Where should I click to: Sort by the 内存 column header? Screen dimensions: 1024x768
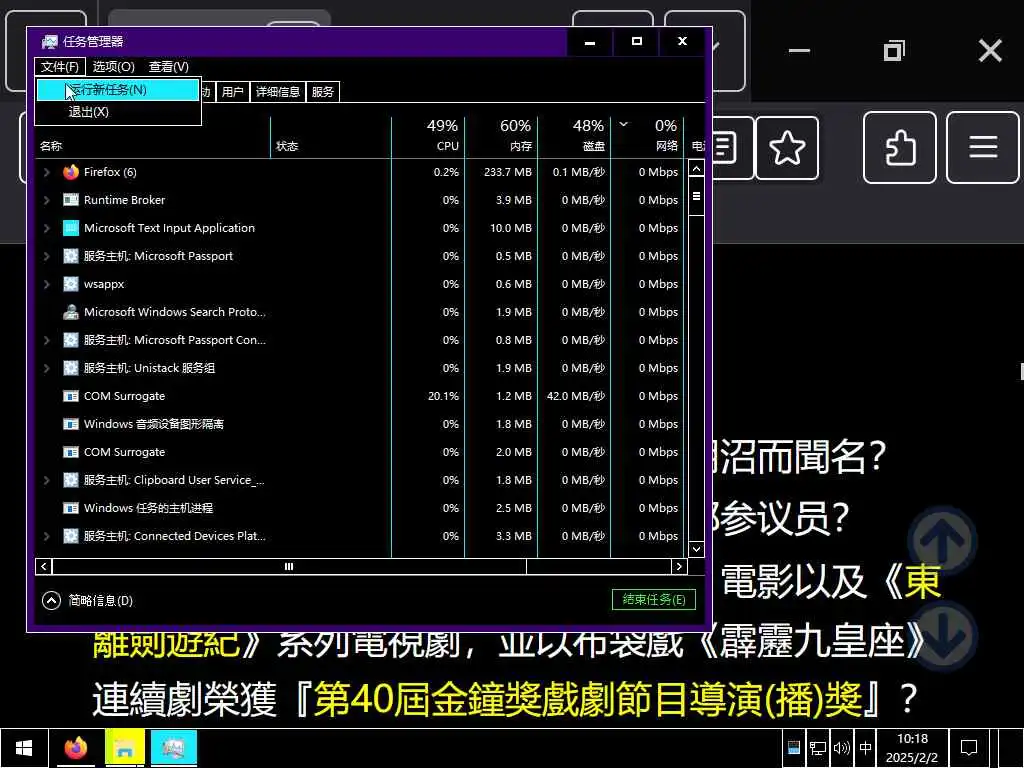pyautogui.click(x=502, y=136)
